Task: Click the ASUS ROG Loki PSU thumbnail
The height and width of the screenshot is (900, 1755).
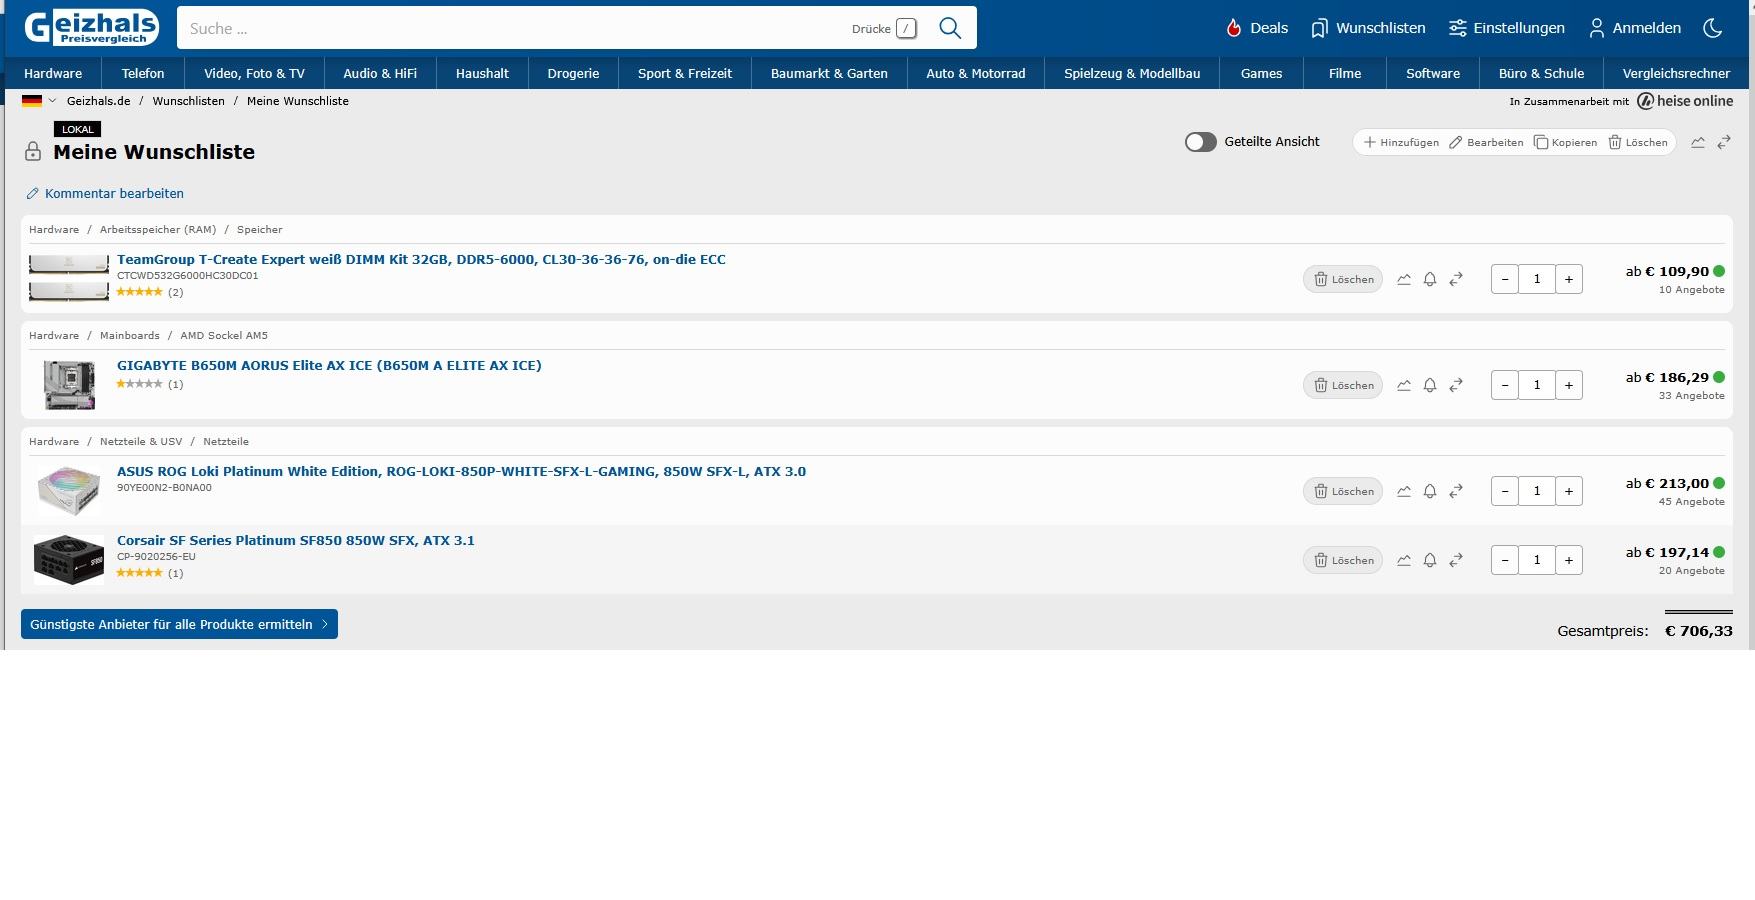Action: pos(69,491)
